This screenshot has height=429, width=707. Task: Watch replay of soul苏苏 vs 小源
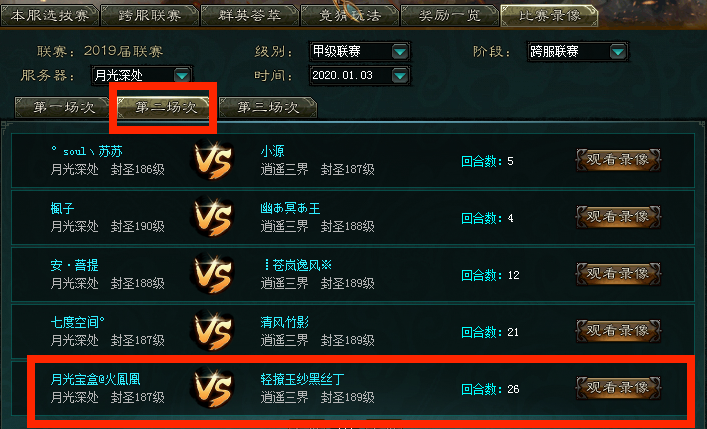[618, 160]
